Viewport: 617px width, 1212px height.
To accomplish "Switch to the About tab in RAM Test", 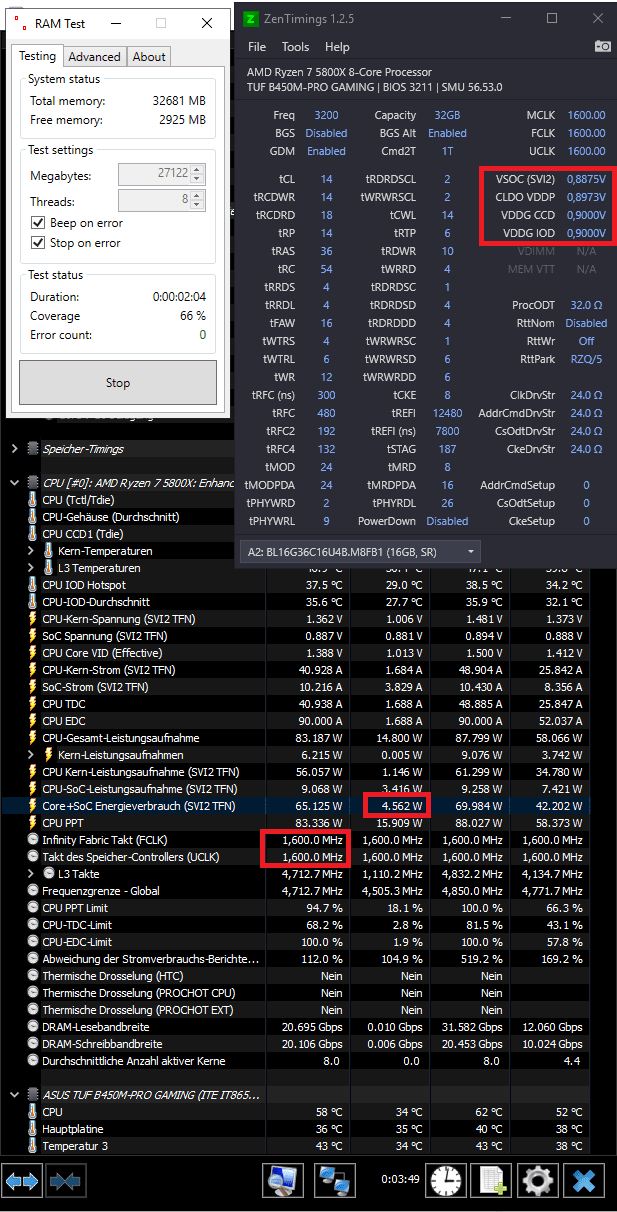I will click(149, 57).
